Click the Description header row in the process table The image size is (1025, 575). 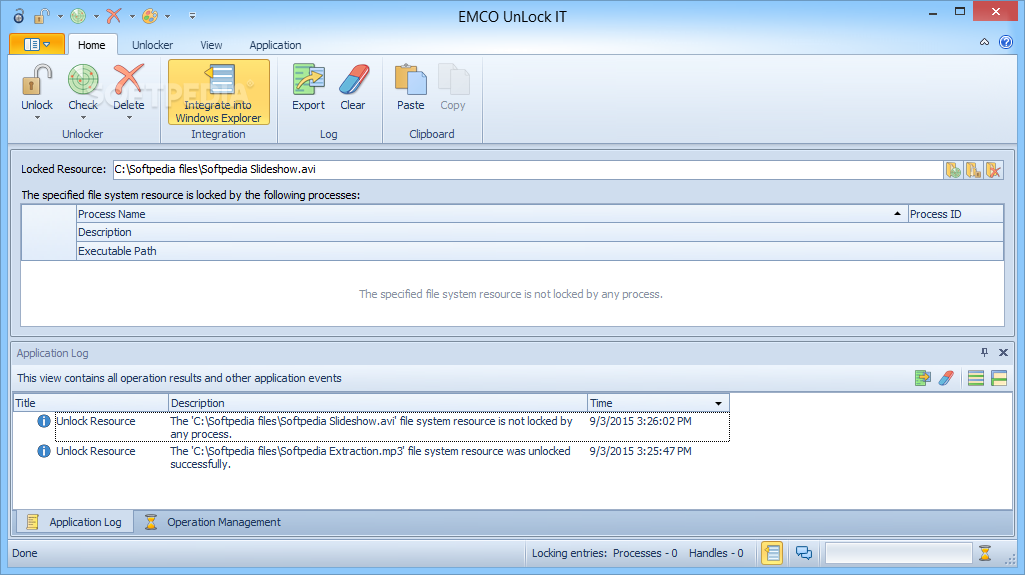pyautogui.click(x=539, y=233)
